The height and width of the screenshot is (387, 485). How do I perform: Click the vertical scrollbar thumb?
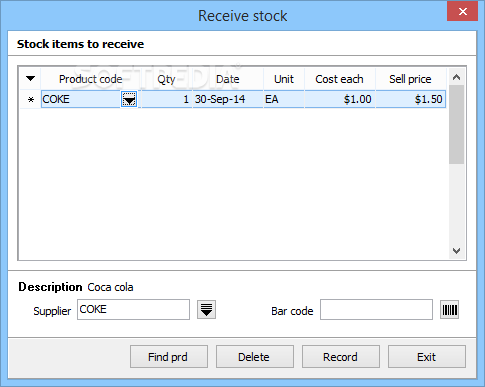[456, 124]
